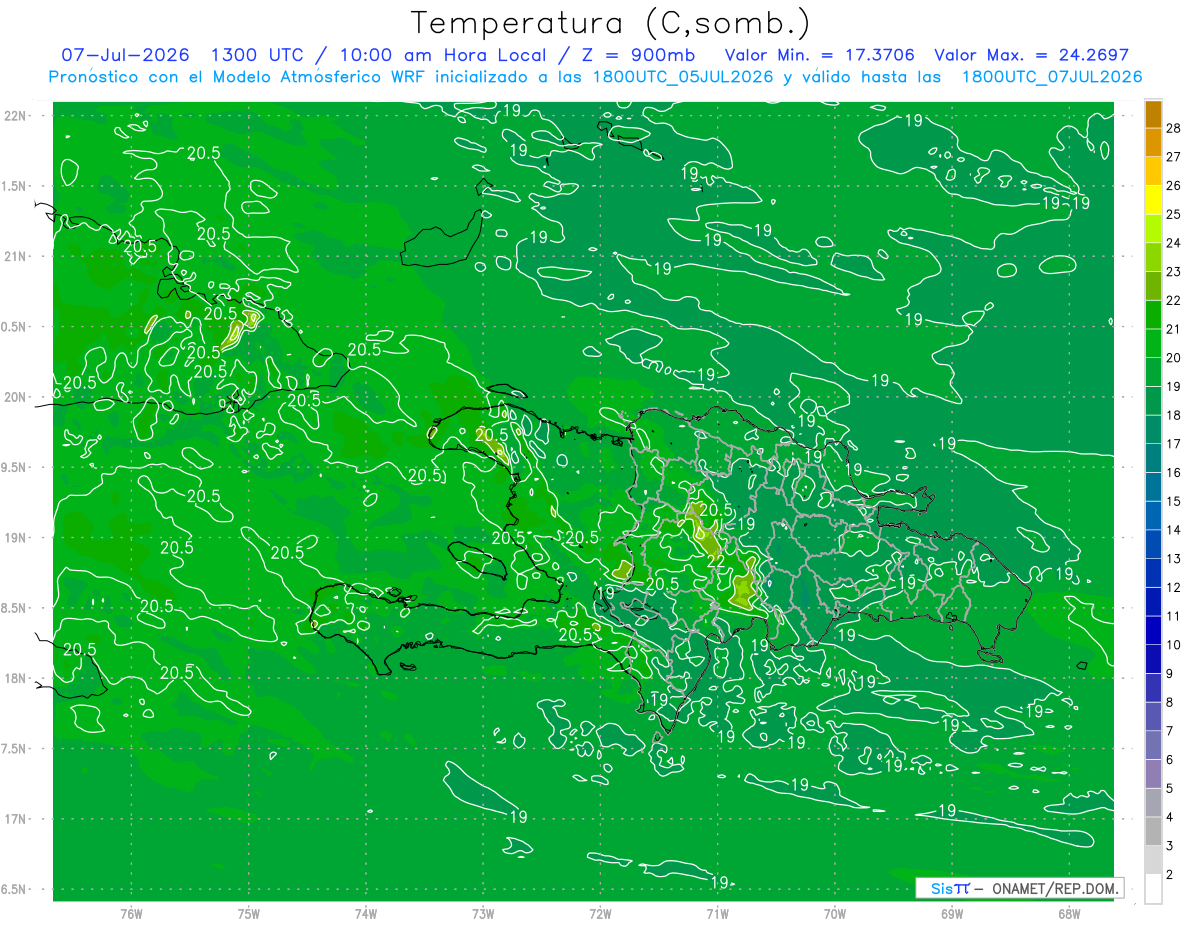Screen dimensions: 1200x927
Task: Click the '9' color scale label
Action: (x=1169, y=674)
